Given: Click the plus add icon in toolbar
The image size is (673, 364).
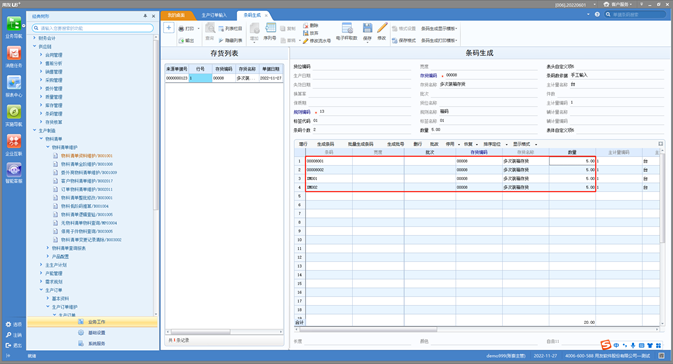Looking at the screenshot, I should pyautogui.click(x=169, y=28).
